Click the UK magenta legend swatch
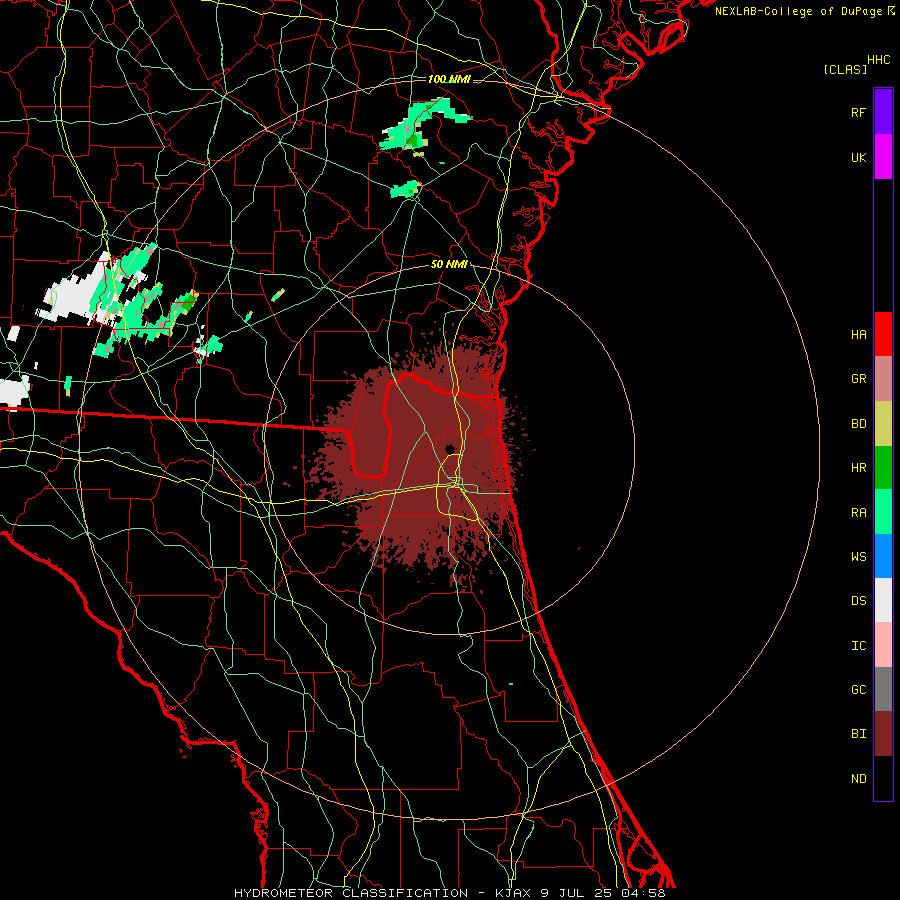 tap(883, 157)
